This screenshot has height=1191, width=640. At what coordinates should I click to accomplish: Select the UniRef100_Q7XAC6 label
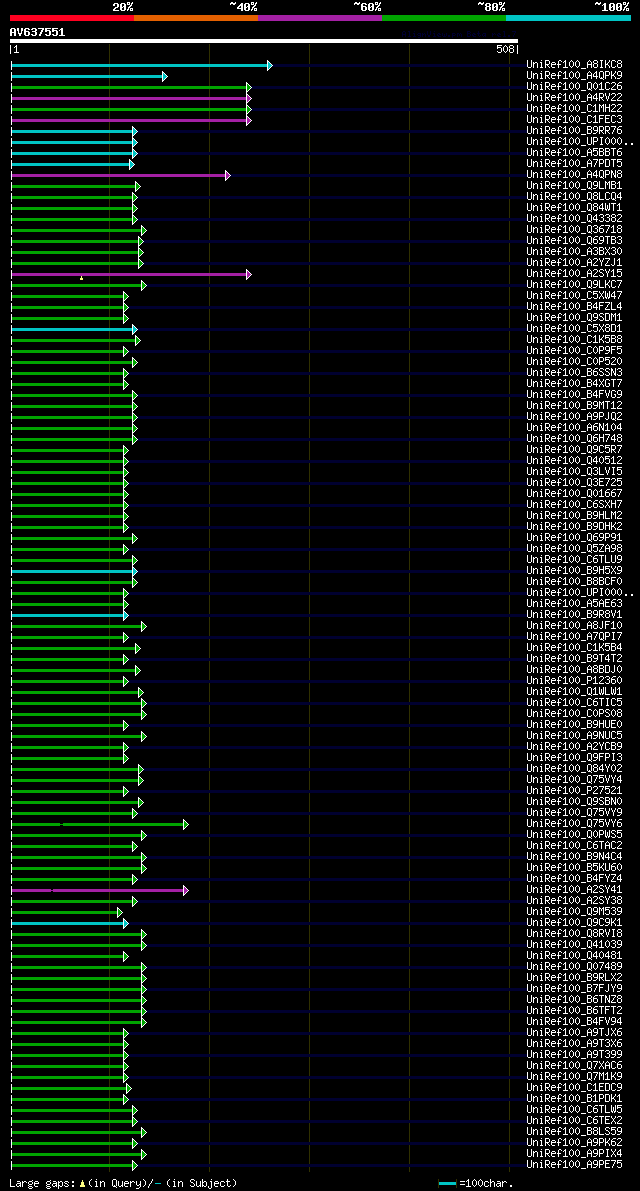click(574, 1066)
